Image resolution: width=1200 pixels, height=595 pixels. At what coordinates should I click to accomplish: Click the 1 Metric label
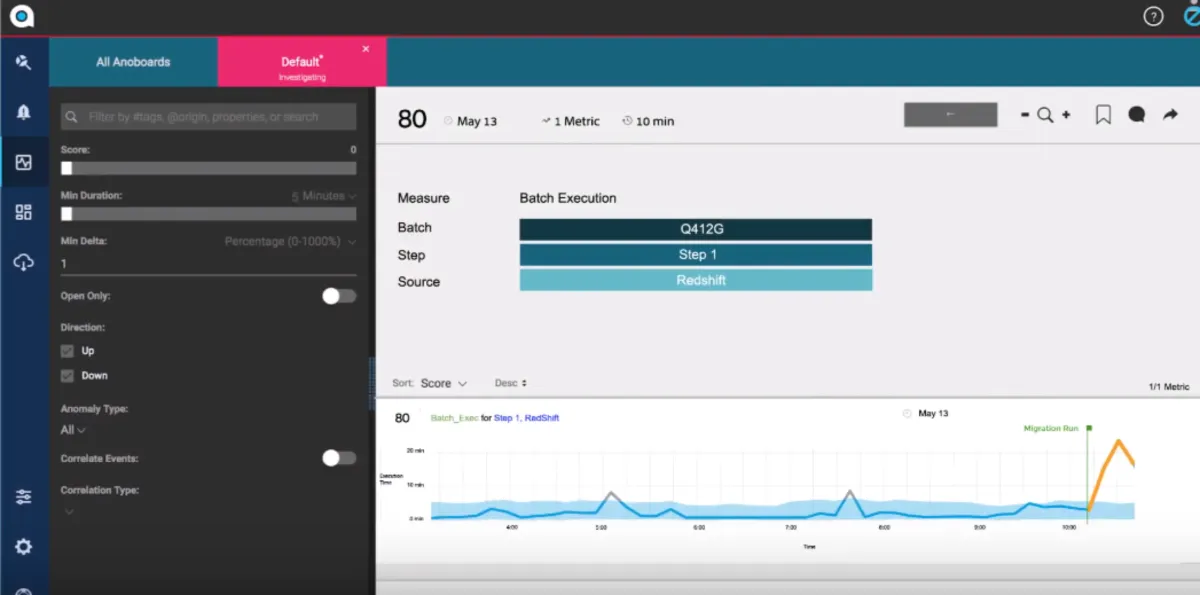coord(578,121)
